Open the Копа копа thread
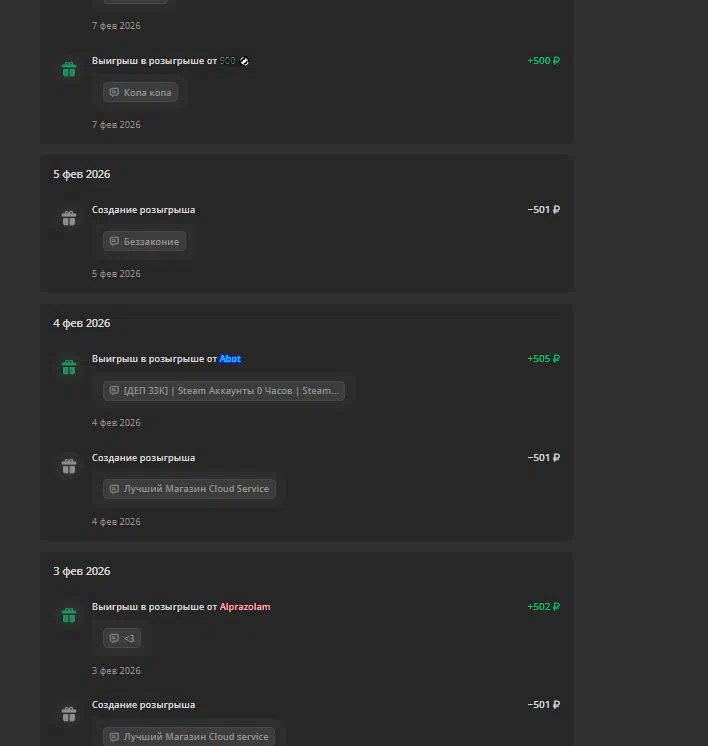The width and height of the screenshot is (708, 746). tap(147, 92)
